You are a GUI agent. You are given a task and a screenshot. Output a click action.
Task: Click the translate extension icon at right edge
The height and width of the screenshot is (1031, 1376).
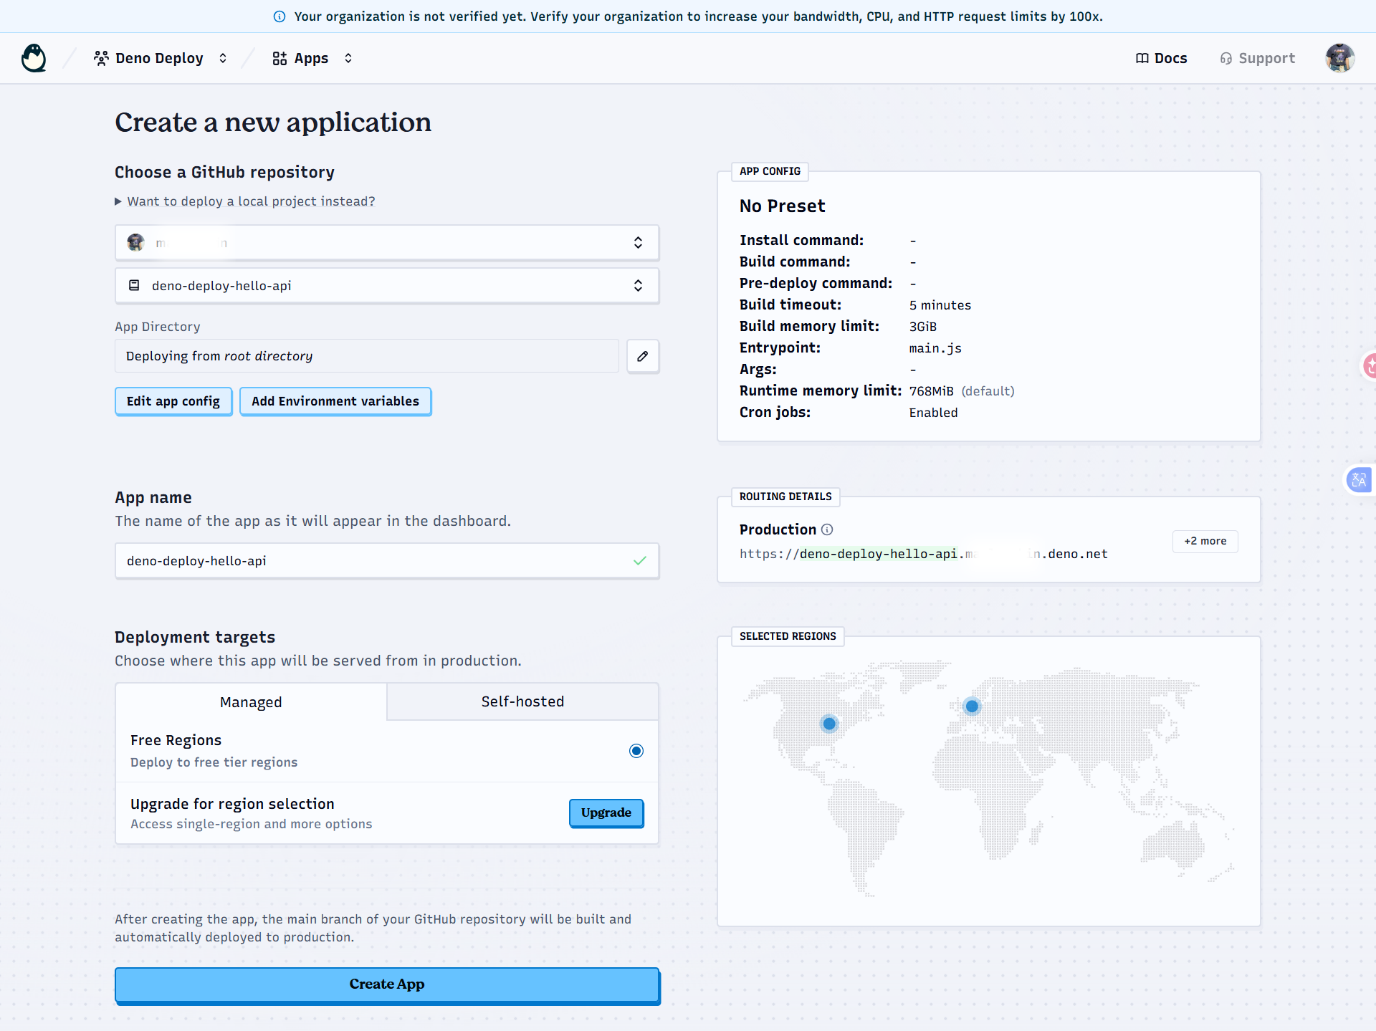[x=1360, y=480]
